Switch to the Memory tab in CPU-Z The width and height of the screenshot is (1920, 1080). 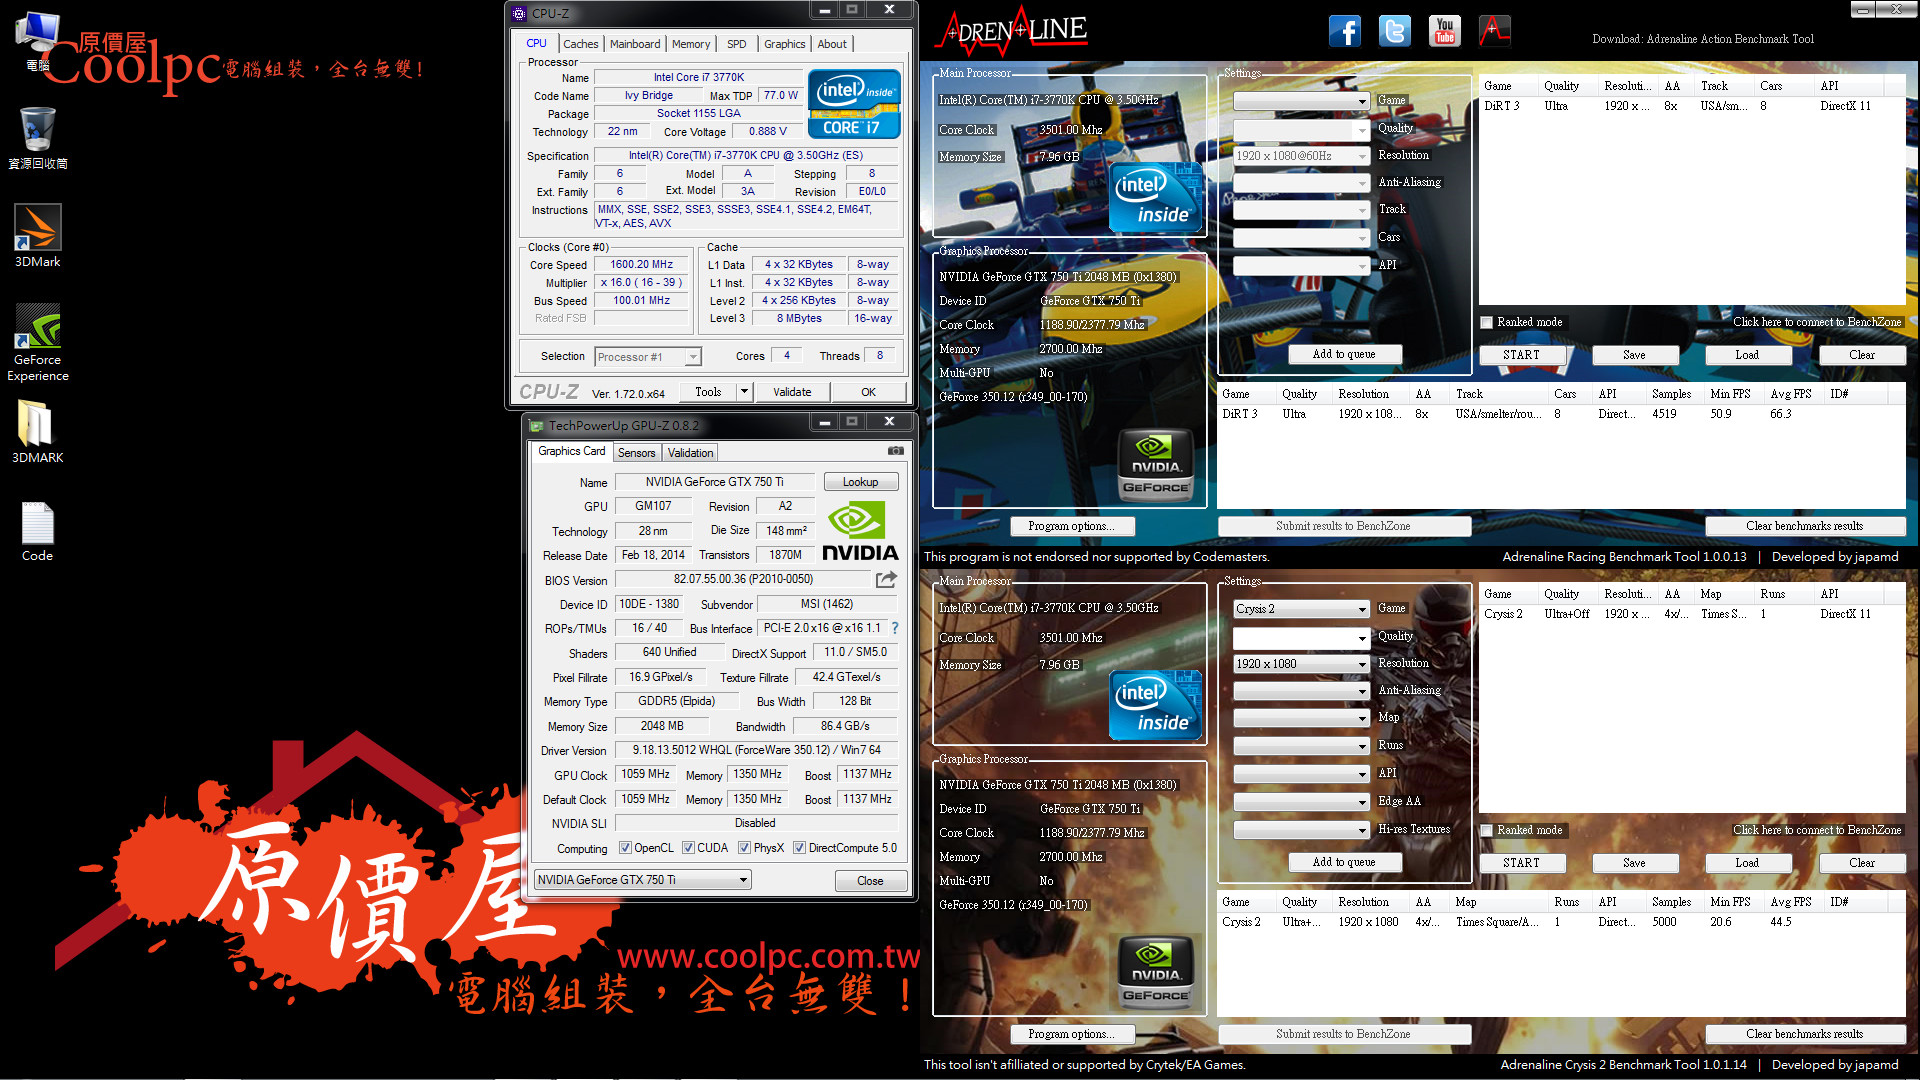691,44
